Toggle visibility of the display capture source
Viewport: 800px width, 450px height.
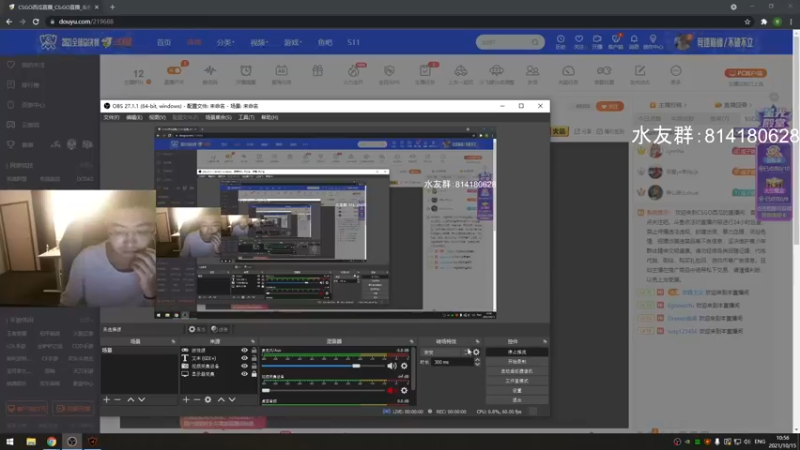pos(244,374)
